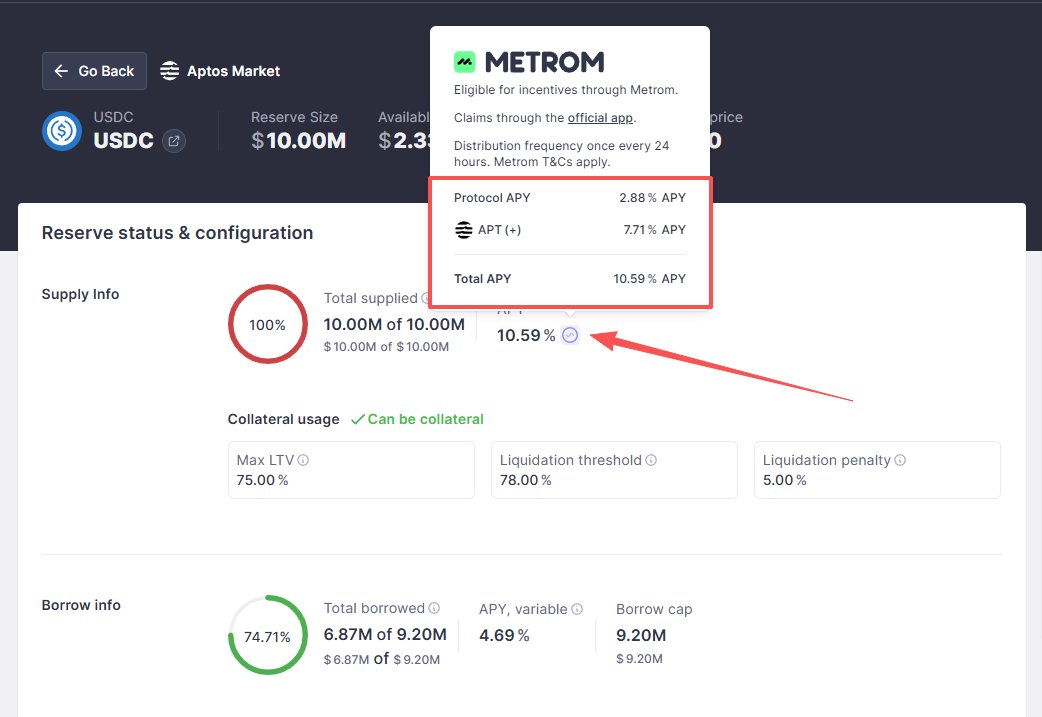Click the Aptos Market label
The height and width of the screenshot is (717, 1042).
(x=233, y=71)
